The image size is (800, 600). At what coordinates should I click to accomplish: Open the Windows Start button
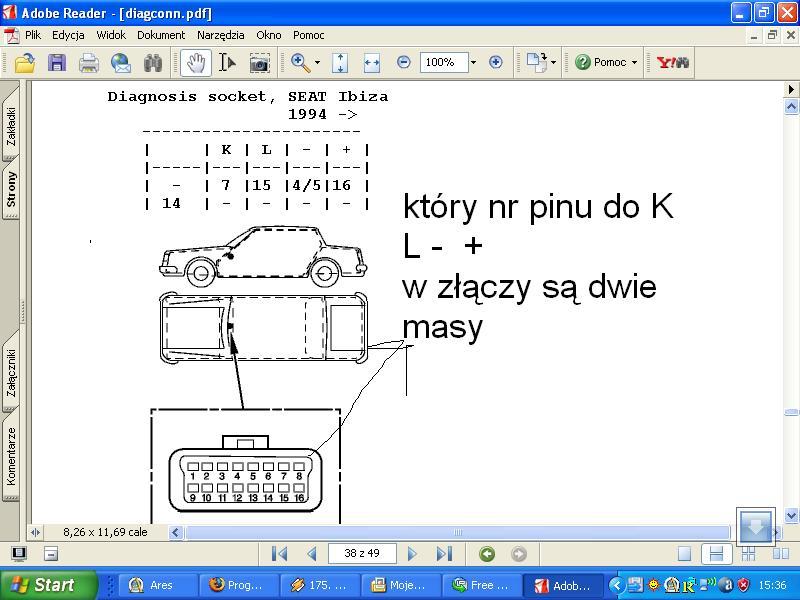(x=48, y=585)
